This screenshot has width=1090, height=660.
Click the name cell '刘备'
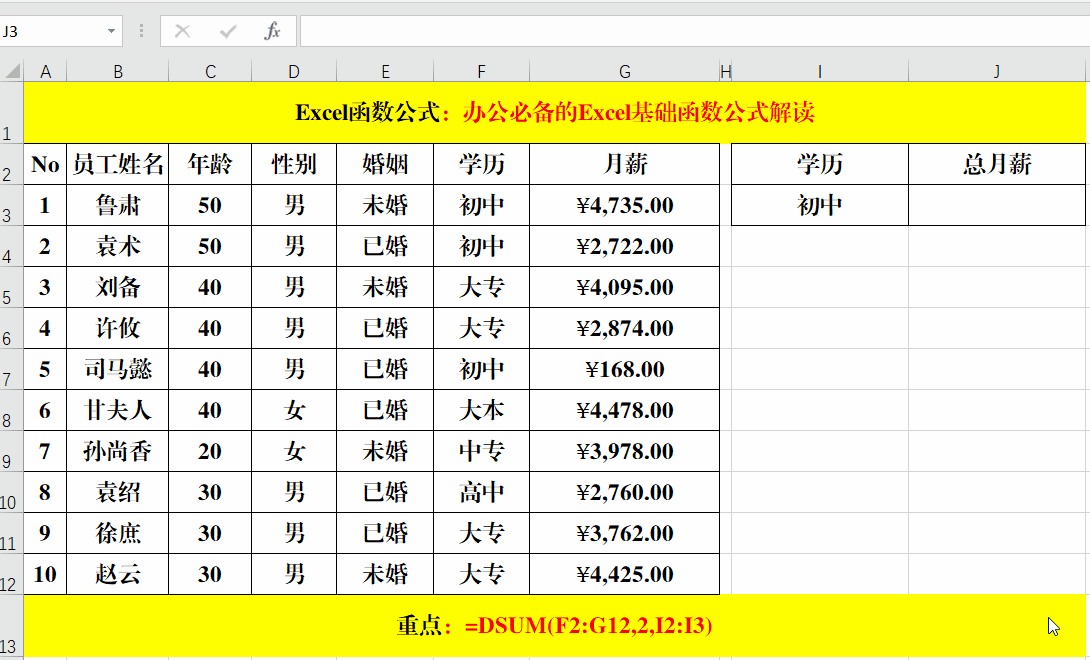tap(117, 287)
